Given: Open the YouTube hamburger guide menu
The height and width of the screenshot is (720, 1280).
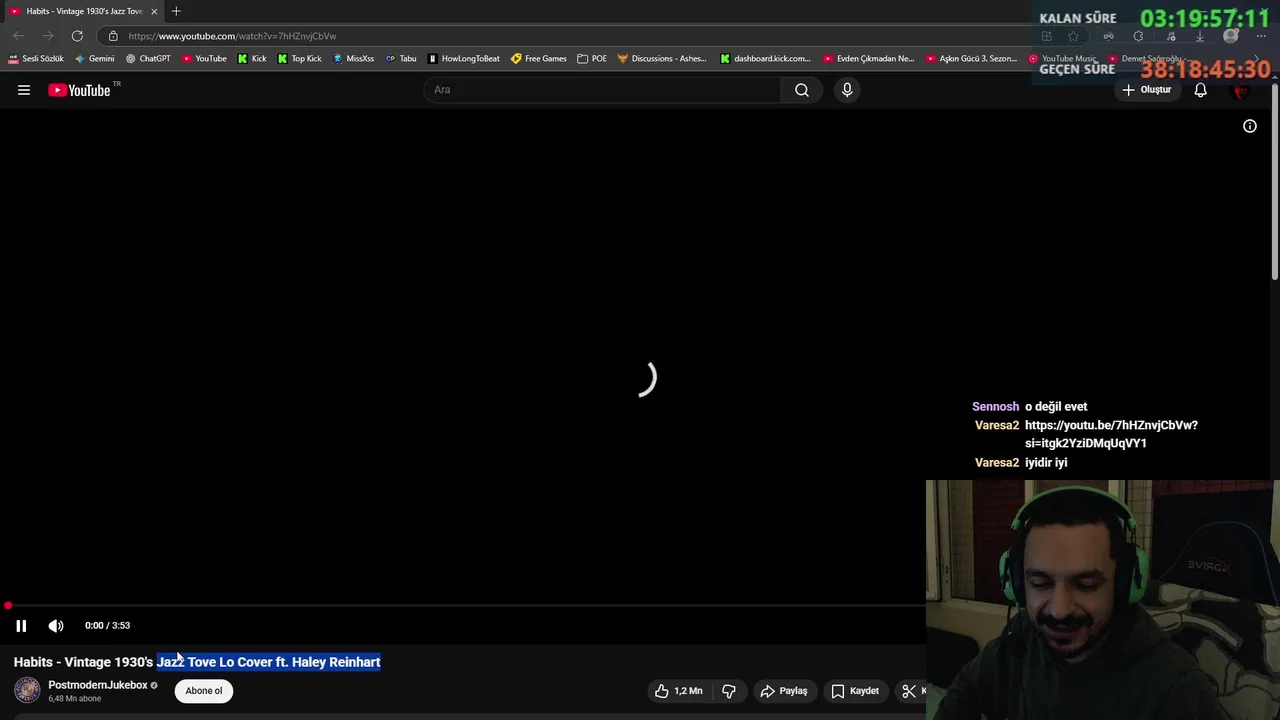Looking at the screenshot, I should tap(24, 90).
